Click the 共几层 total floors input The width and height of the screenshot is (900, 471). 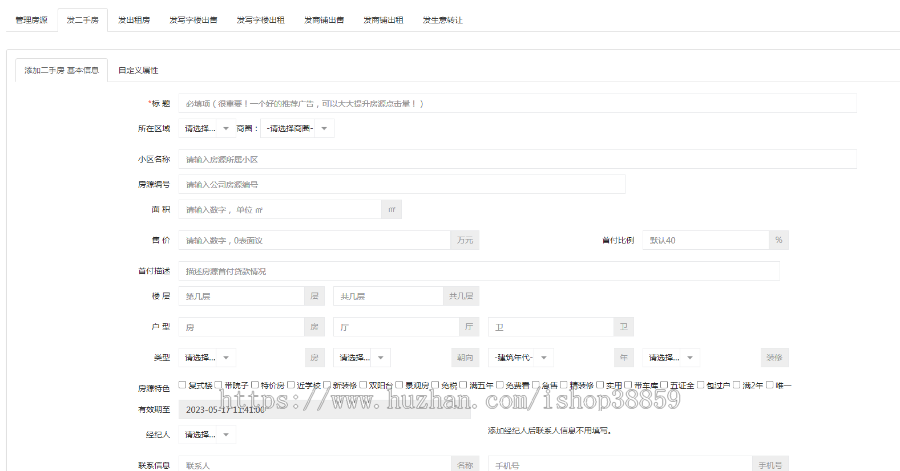(x=387, y=296)
